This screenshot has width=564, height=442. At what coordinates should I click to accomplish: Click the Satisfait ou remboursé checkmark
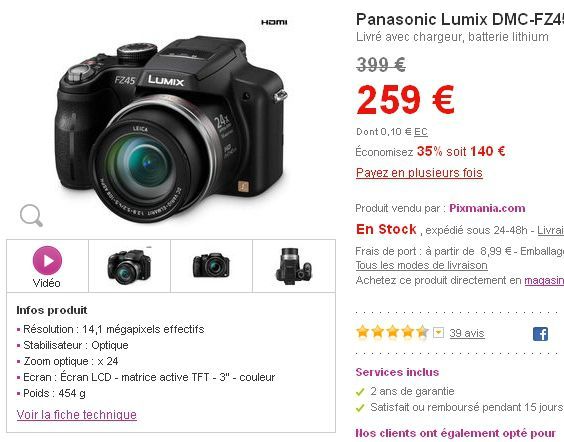pyautogui.click(x=360, y=408)
